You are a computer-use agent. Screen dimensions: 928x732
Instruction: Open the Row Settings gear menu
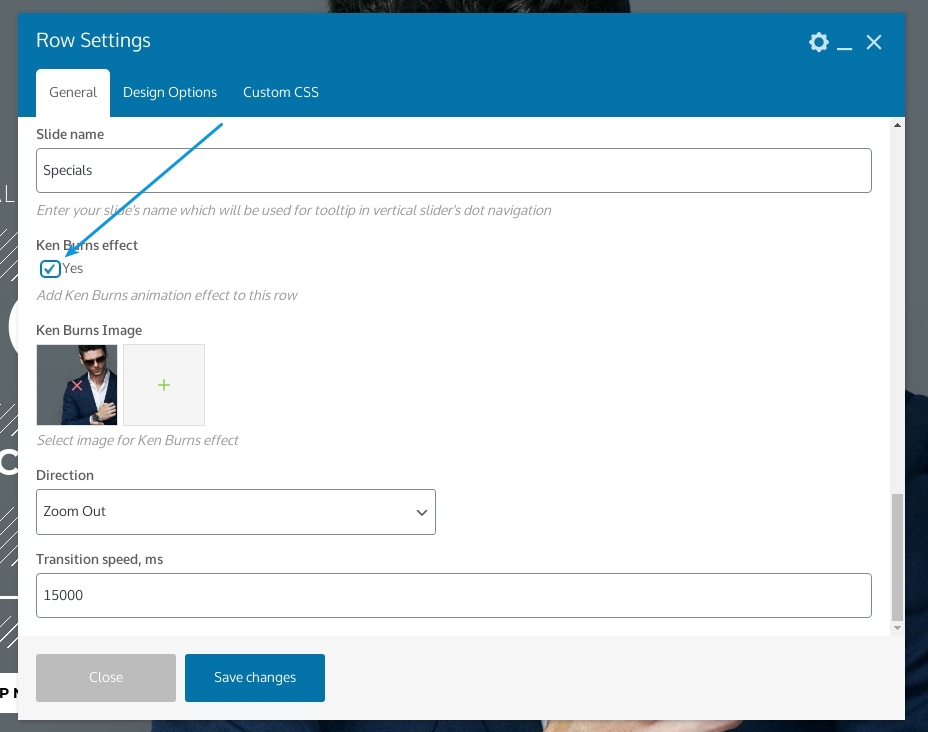[819, 42]
